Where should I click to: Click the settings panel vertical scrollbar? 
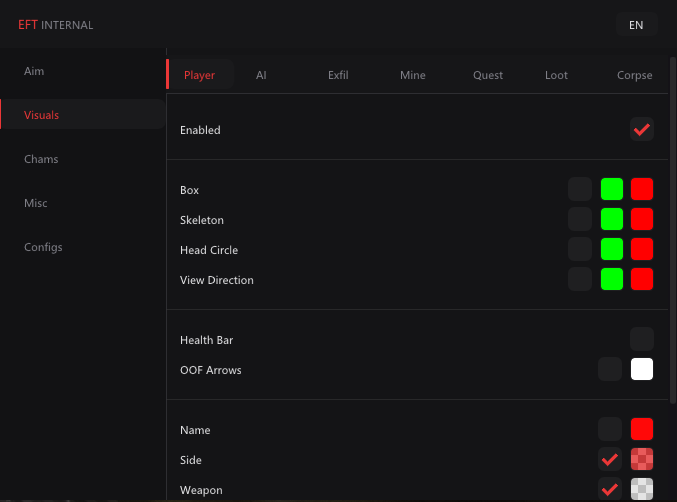[673, 230]
